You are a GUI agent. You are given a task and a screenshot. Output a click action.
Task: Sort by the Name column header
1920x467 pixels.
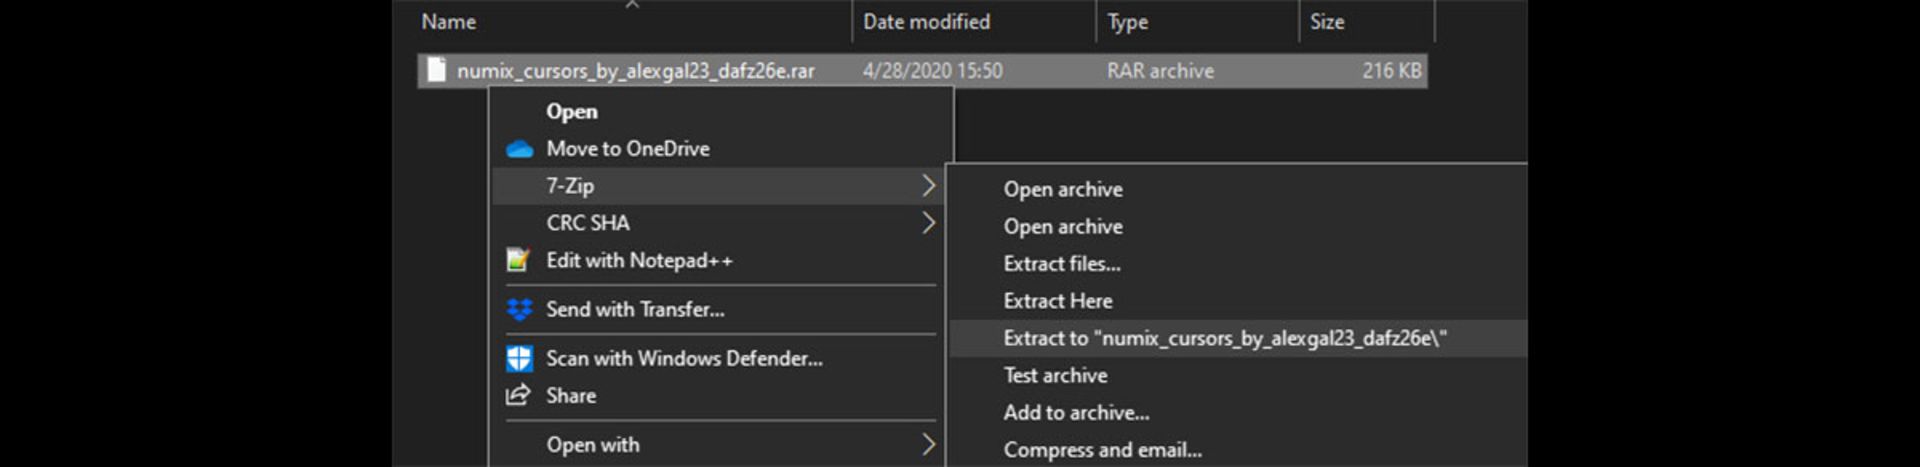tap(449, 22)
